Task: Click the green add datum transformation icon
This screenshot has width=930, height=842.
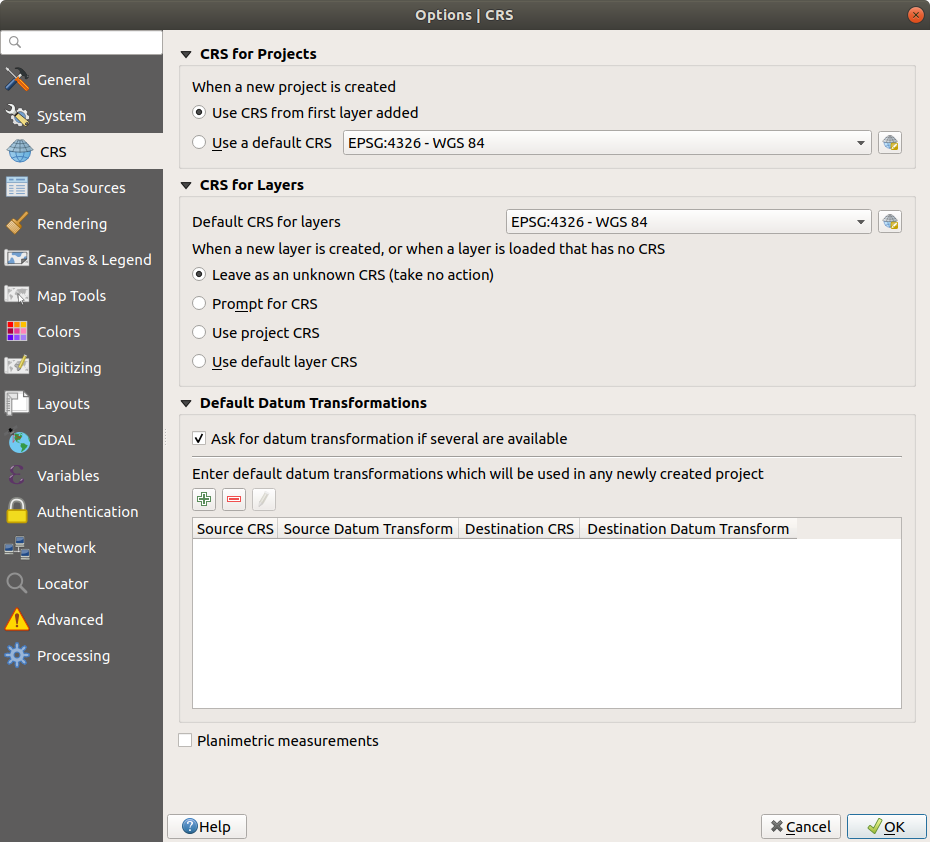Action: point(204,499)
